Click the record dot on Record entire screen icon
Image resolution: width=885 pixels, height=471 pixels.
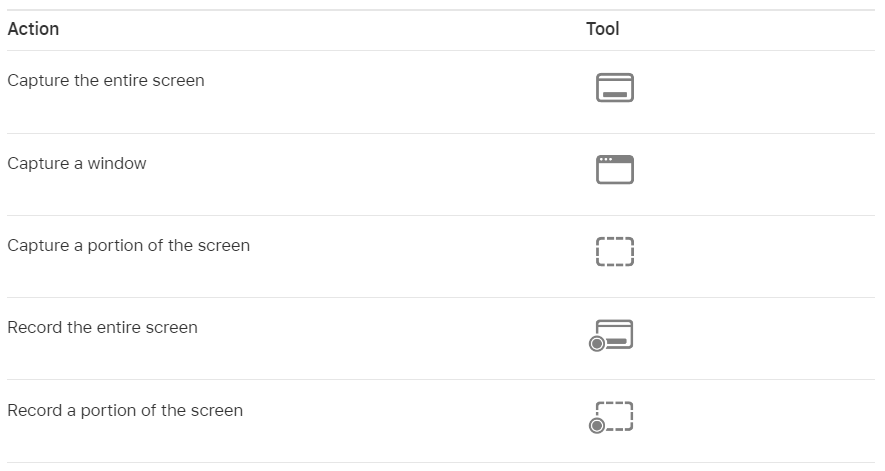(x=597, y=343)
